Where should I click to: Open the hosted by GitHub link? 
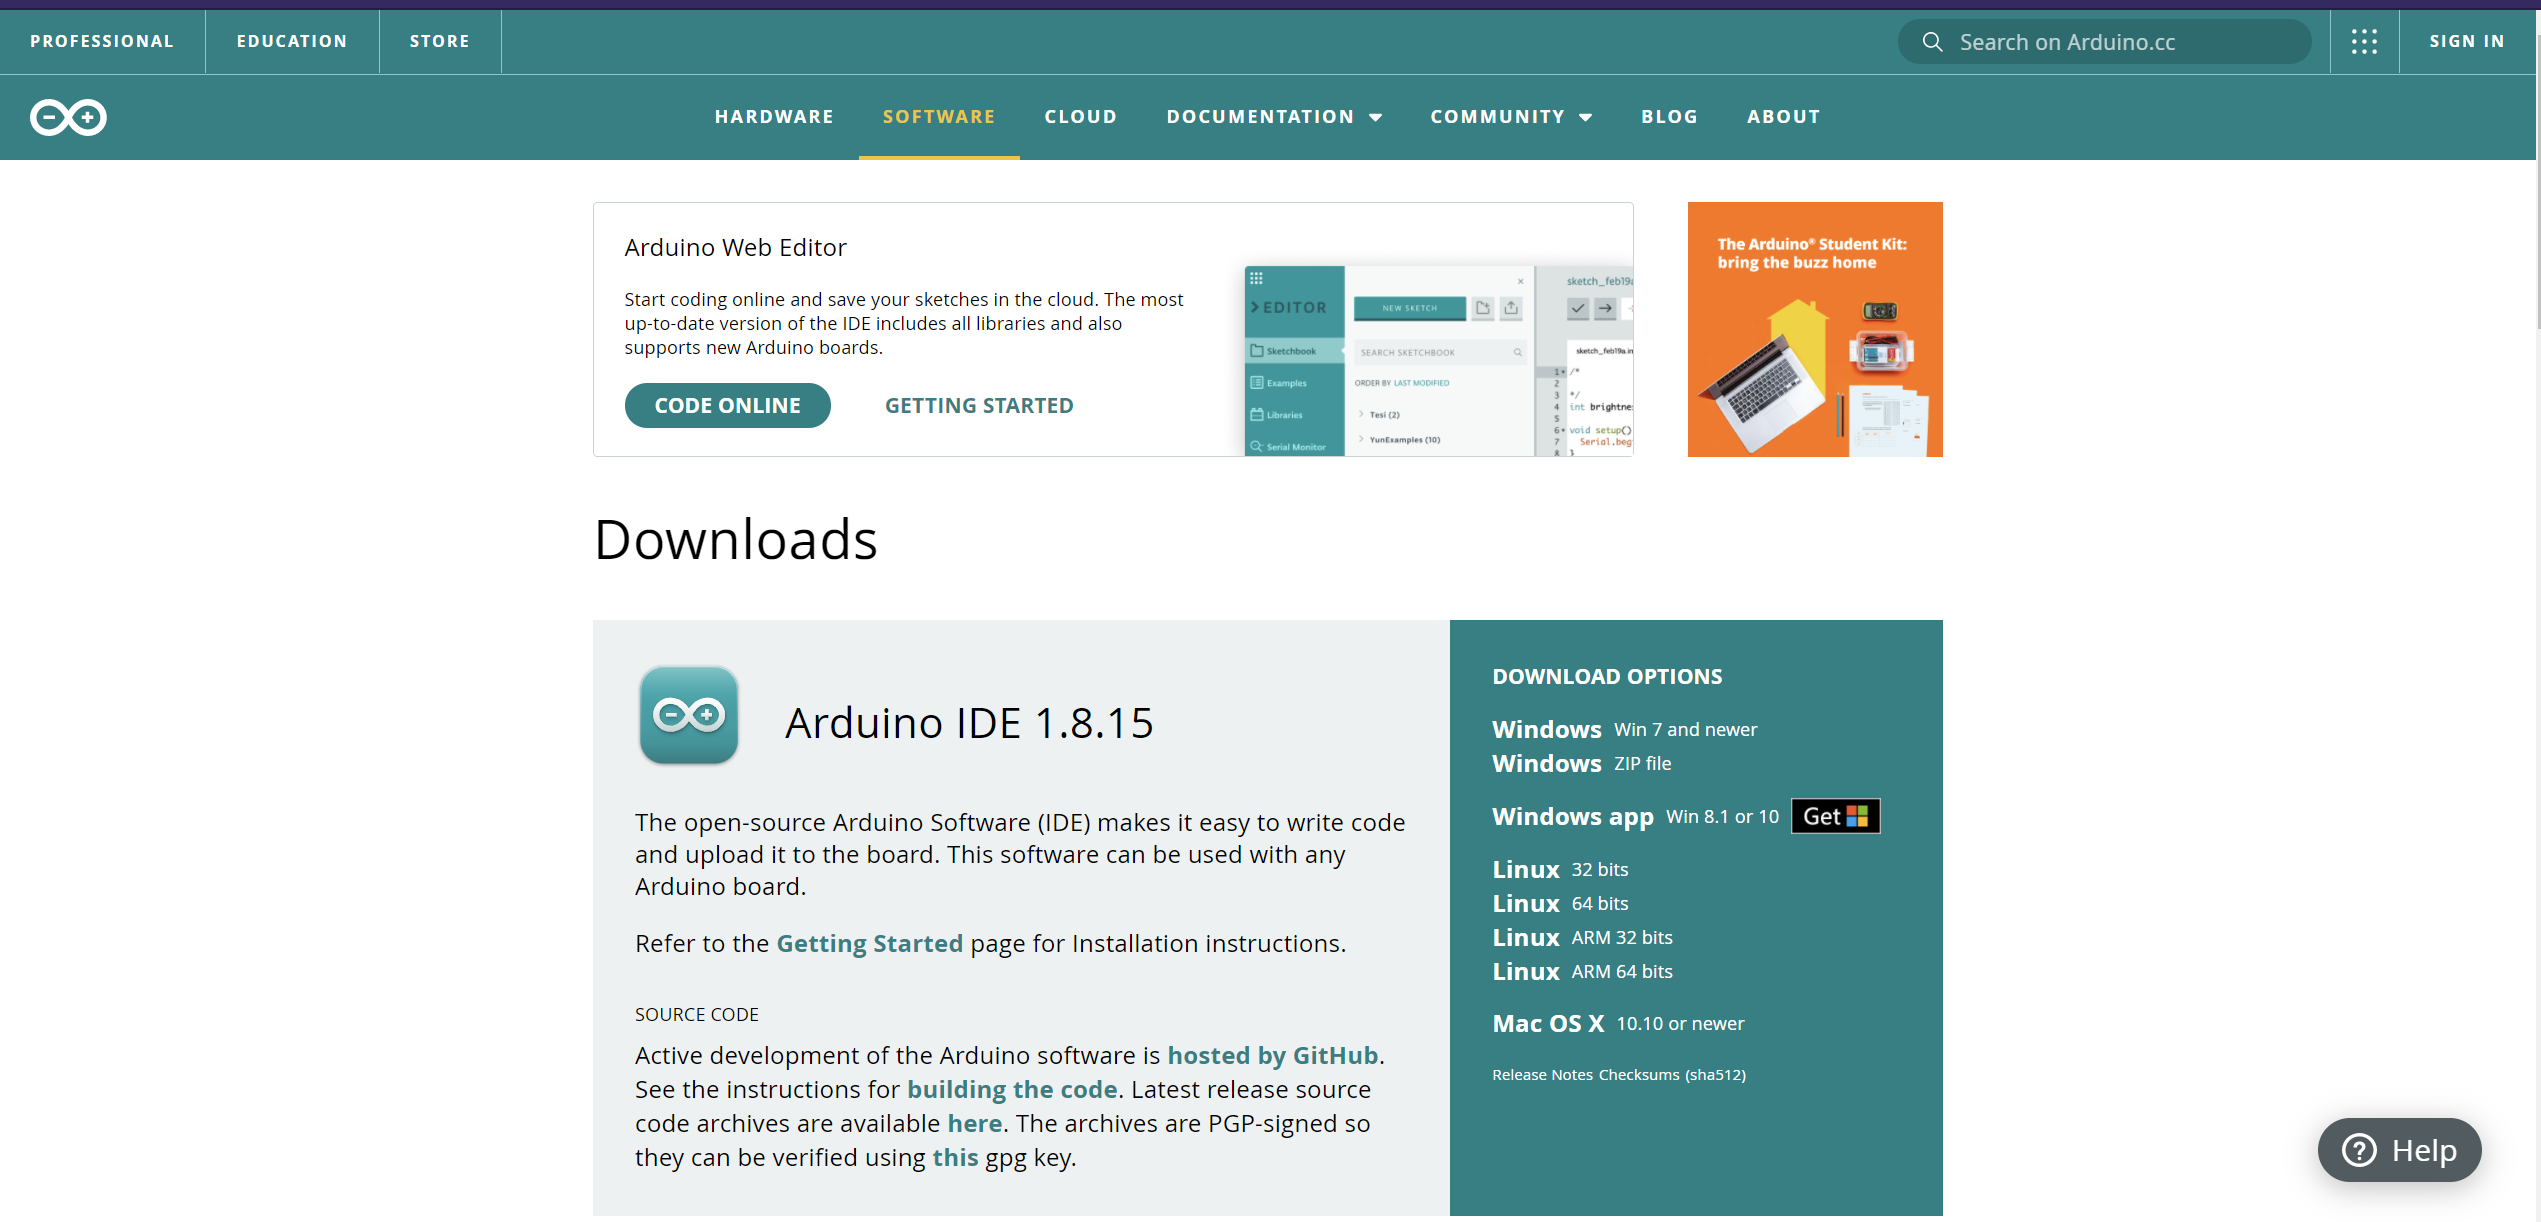click(1272, 1055)
